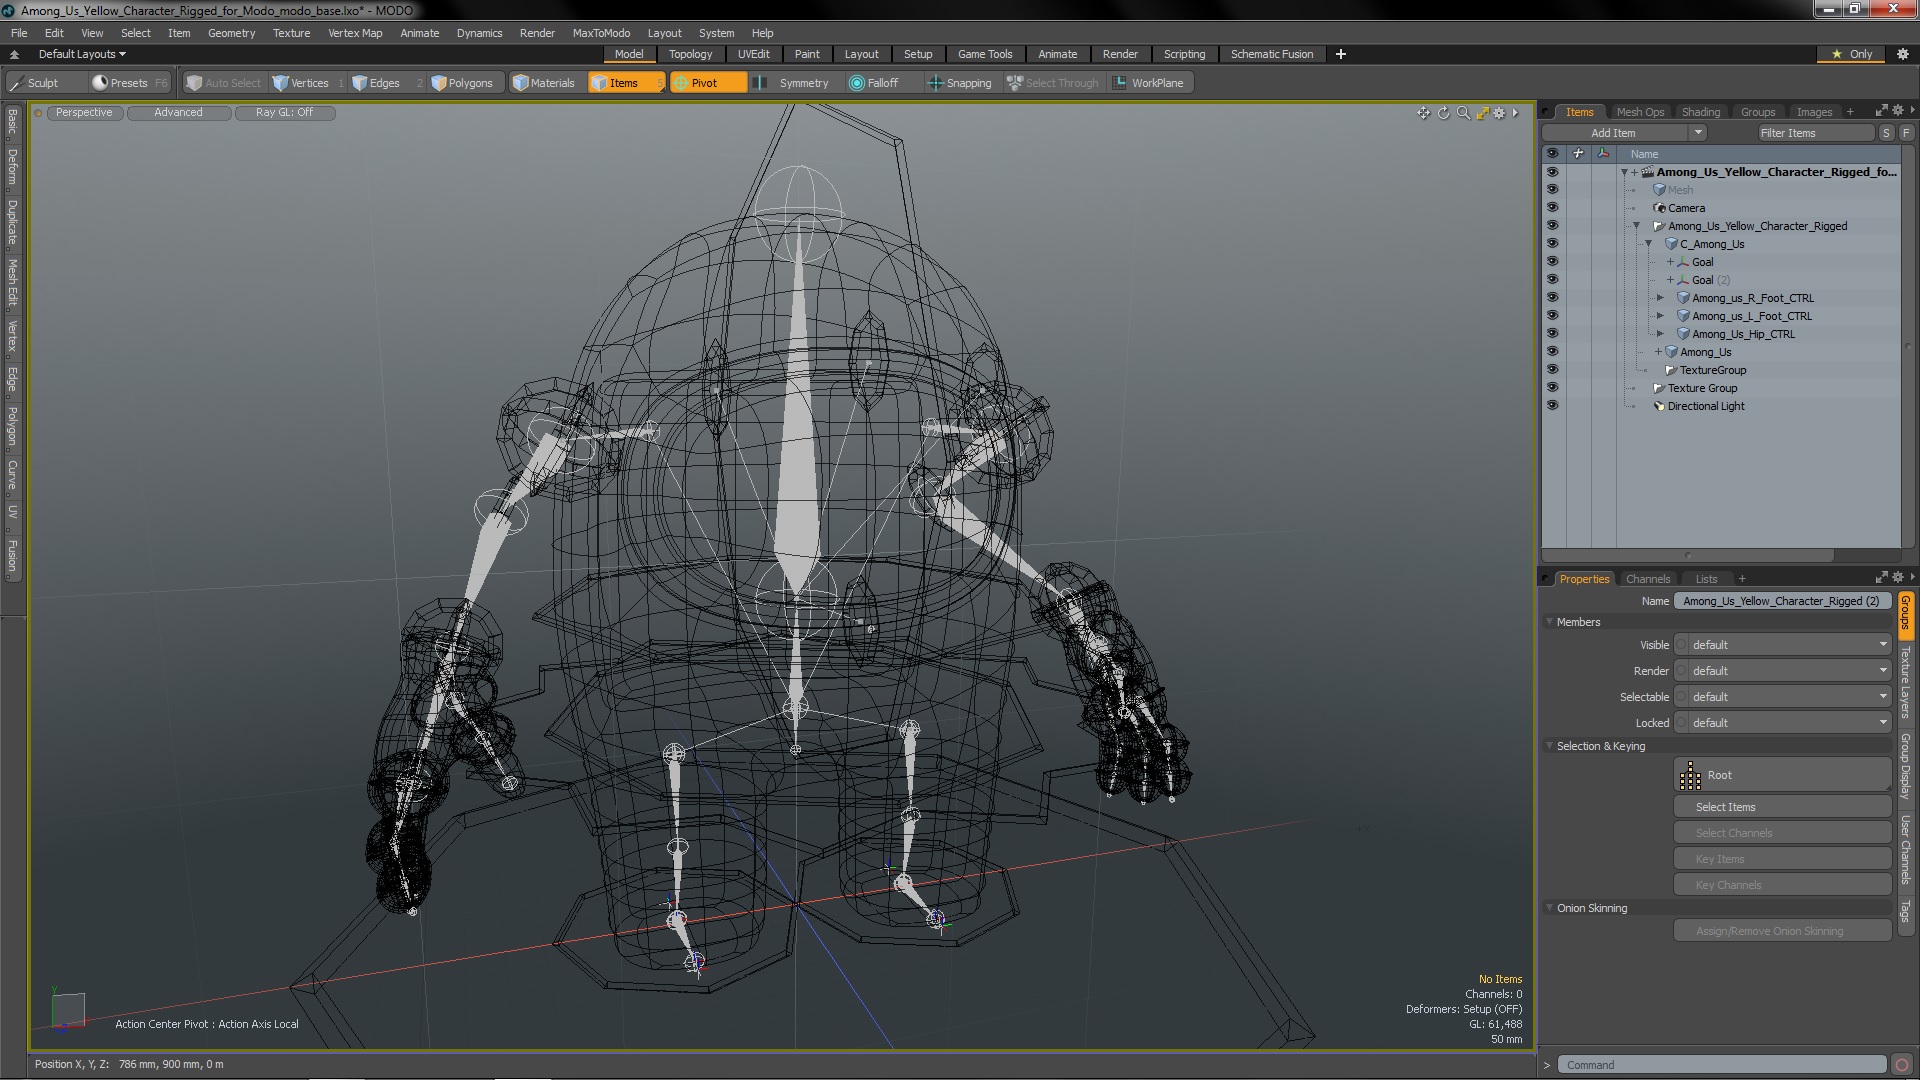Click the Command input field

click(1724, 1065)
